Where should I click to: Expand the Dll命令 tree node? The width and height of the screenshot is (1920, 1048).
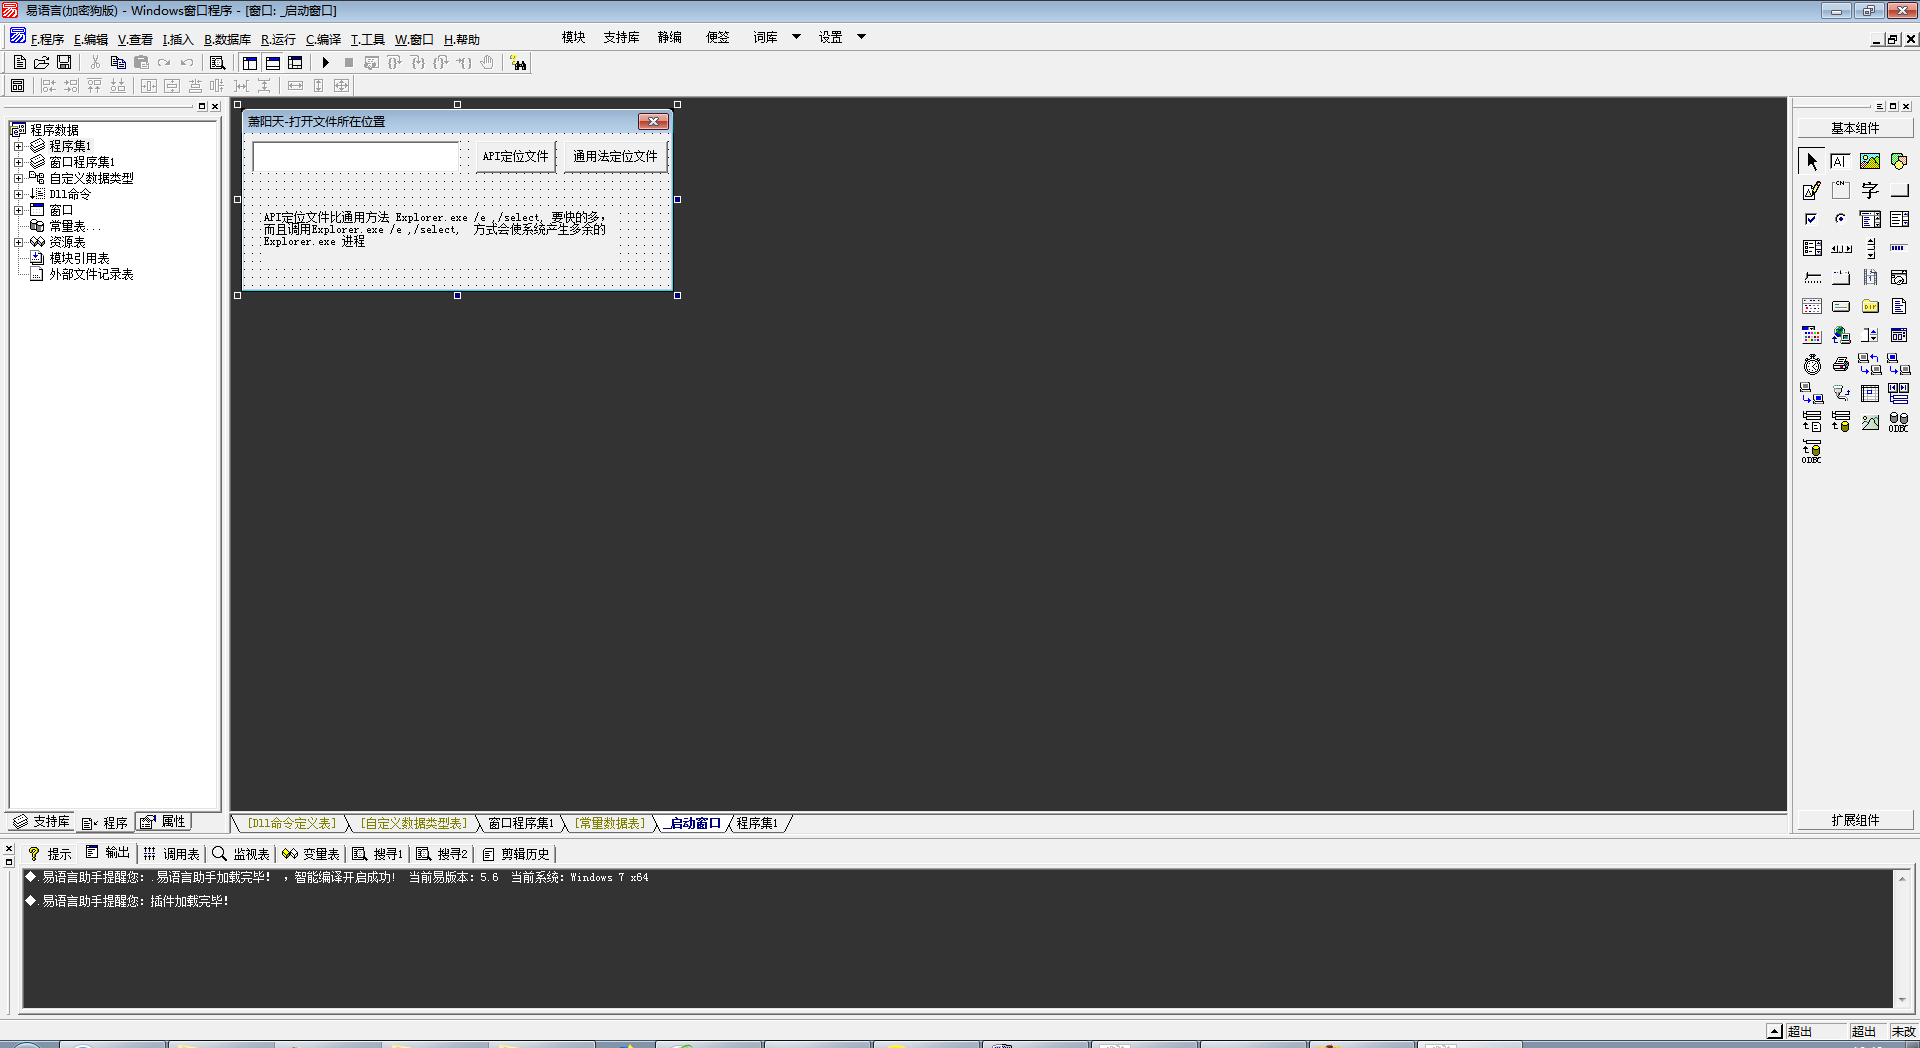coord(18,194)
